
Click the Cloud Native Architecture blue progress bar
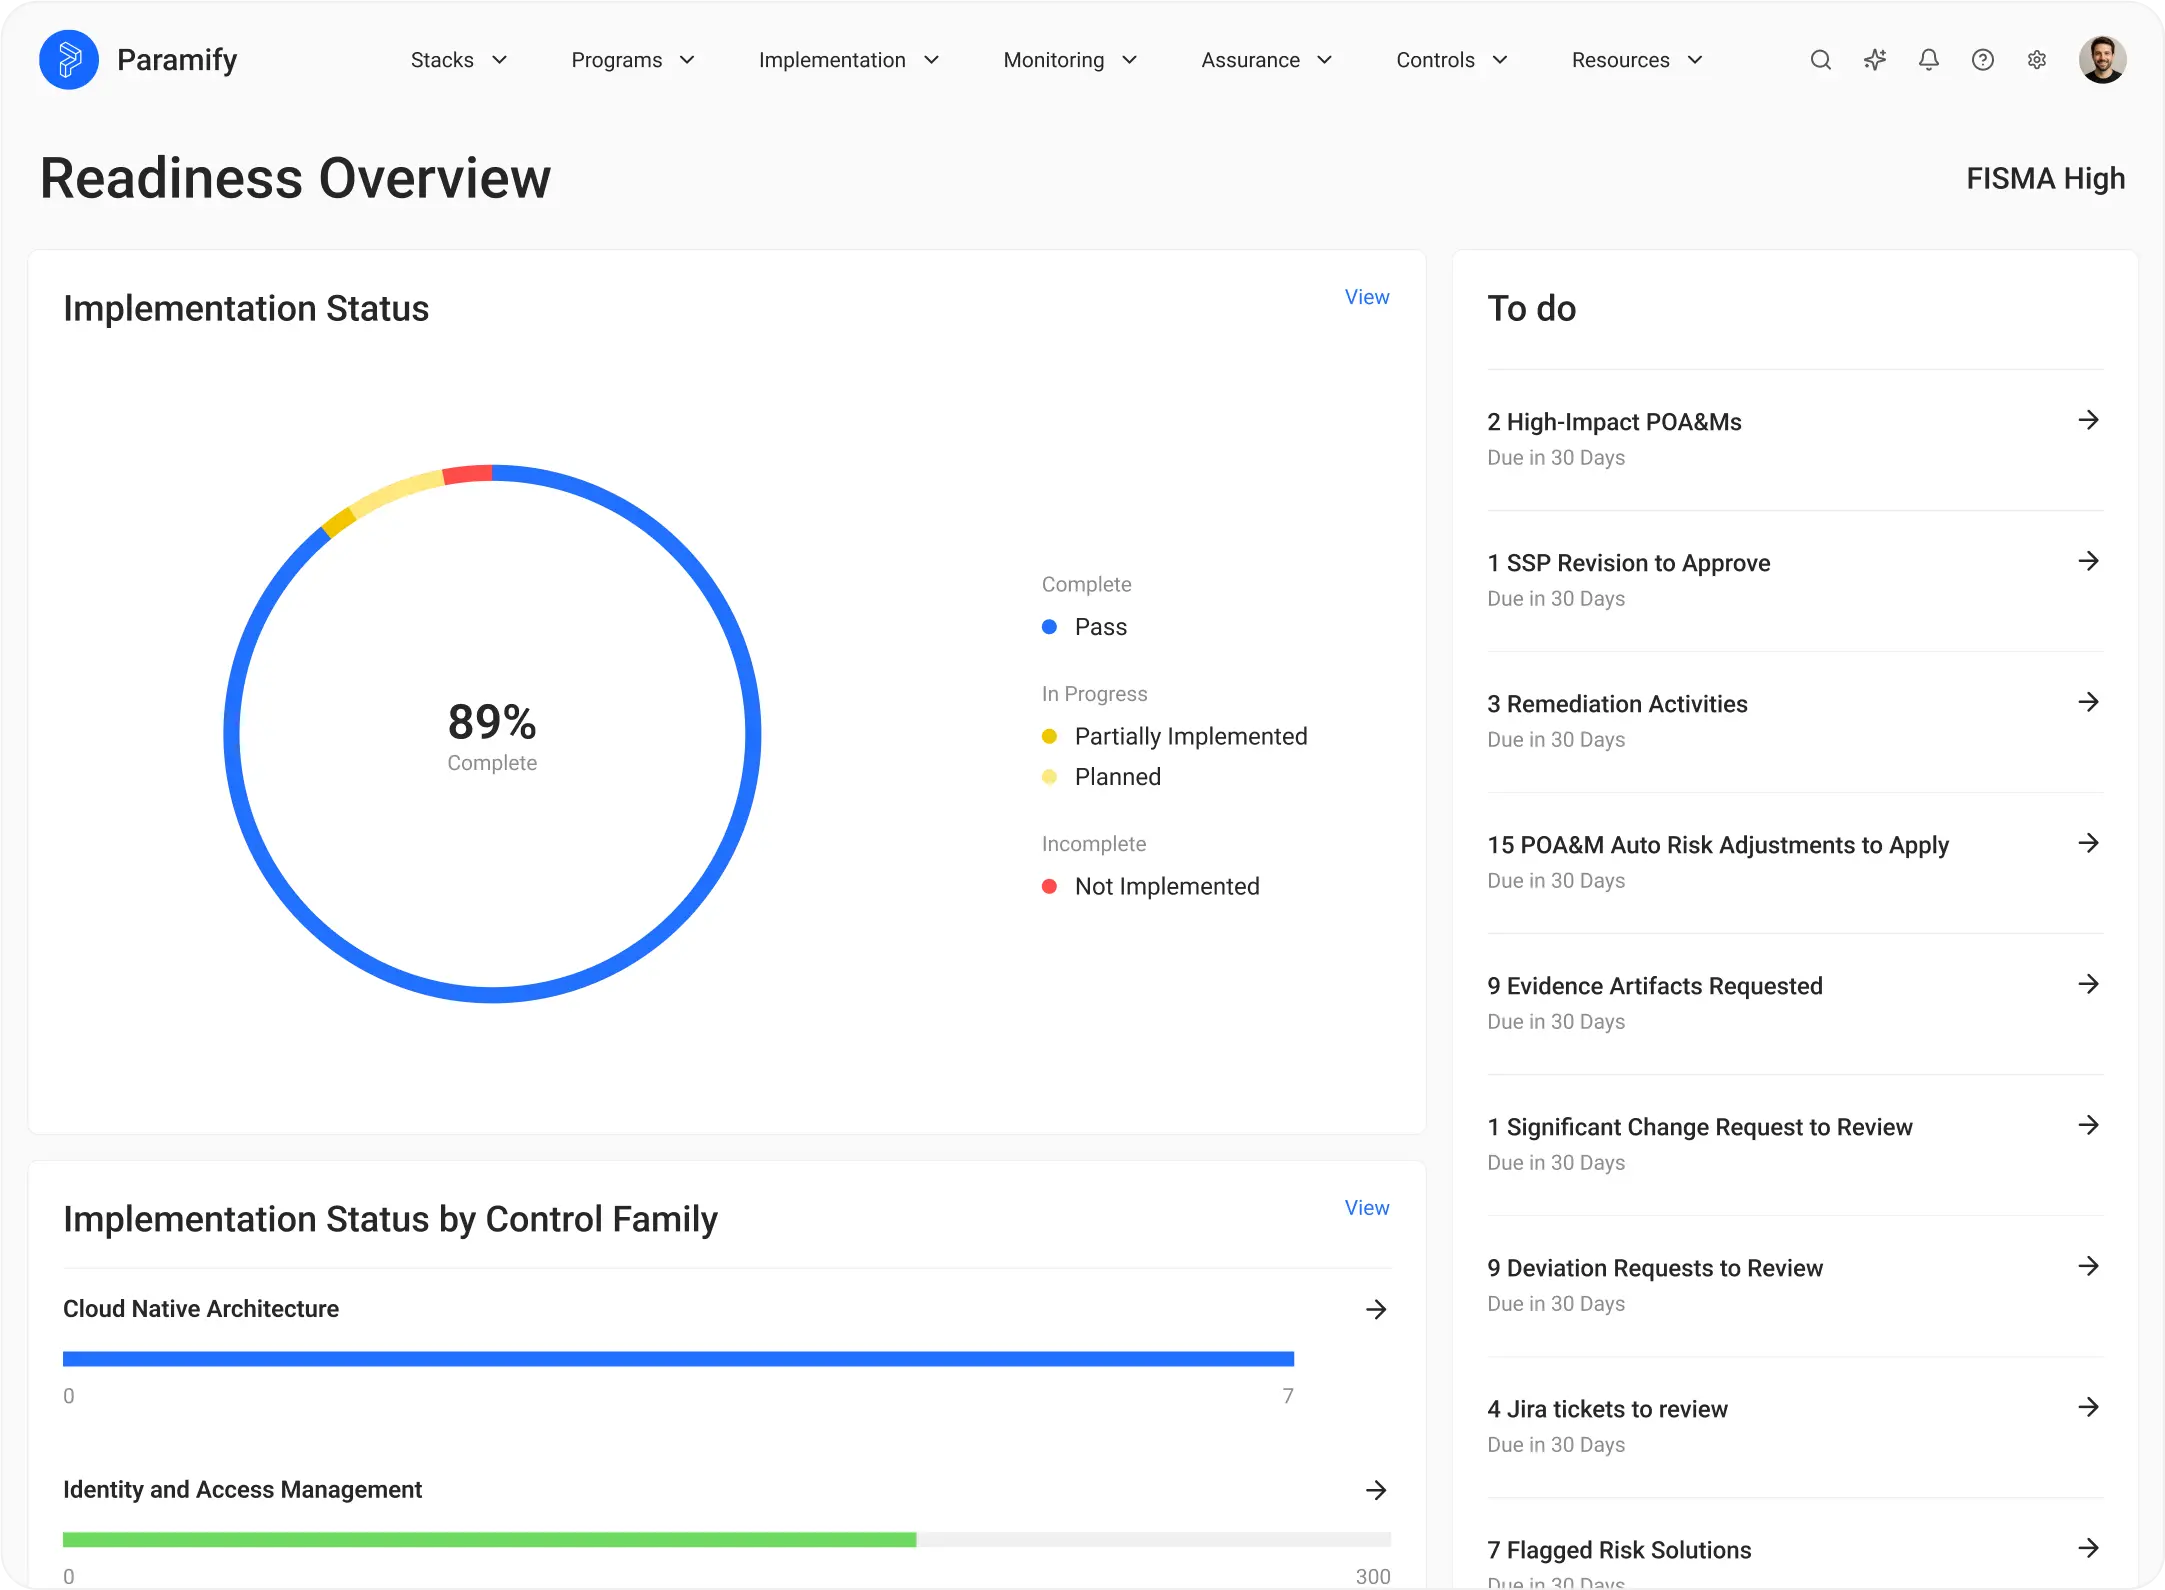[678, 1359]
